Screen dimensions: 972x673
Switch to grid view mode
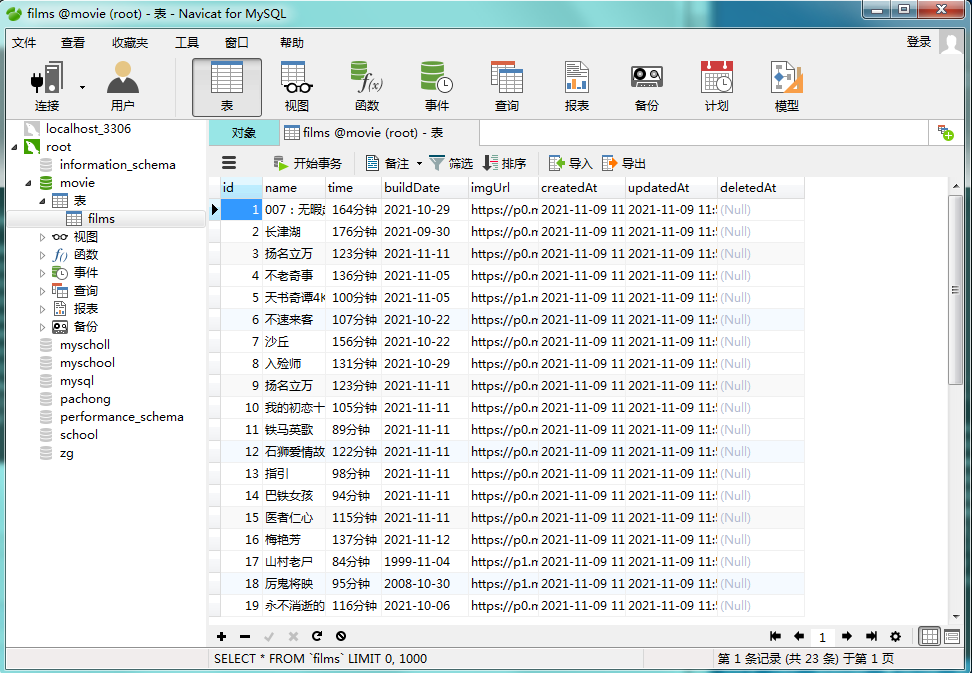[x=929, y=636]
